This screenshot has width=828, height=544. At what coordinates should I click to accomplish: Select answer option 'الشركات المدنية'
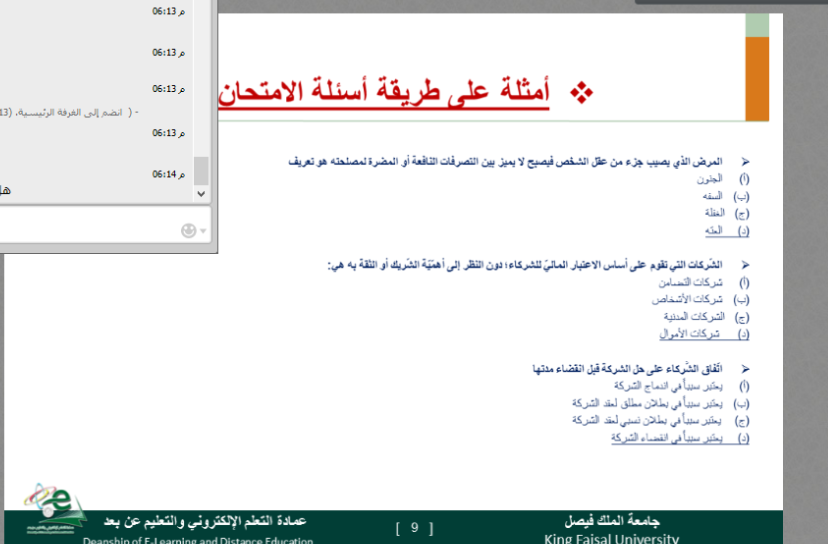(x=694, y=316)
